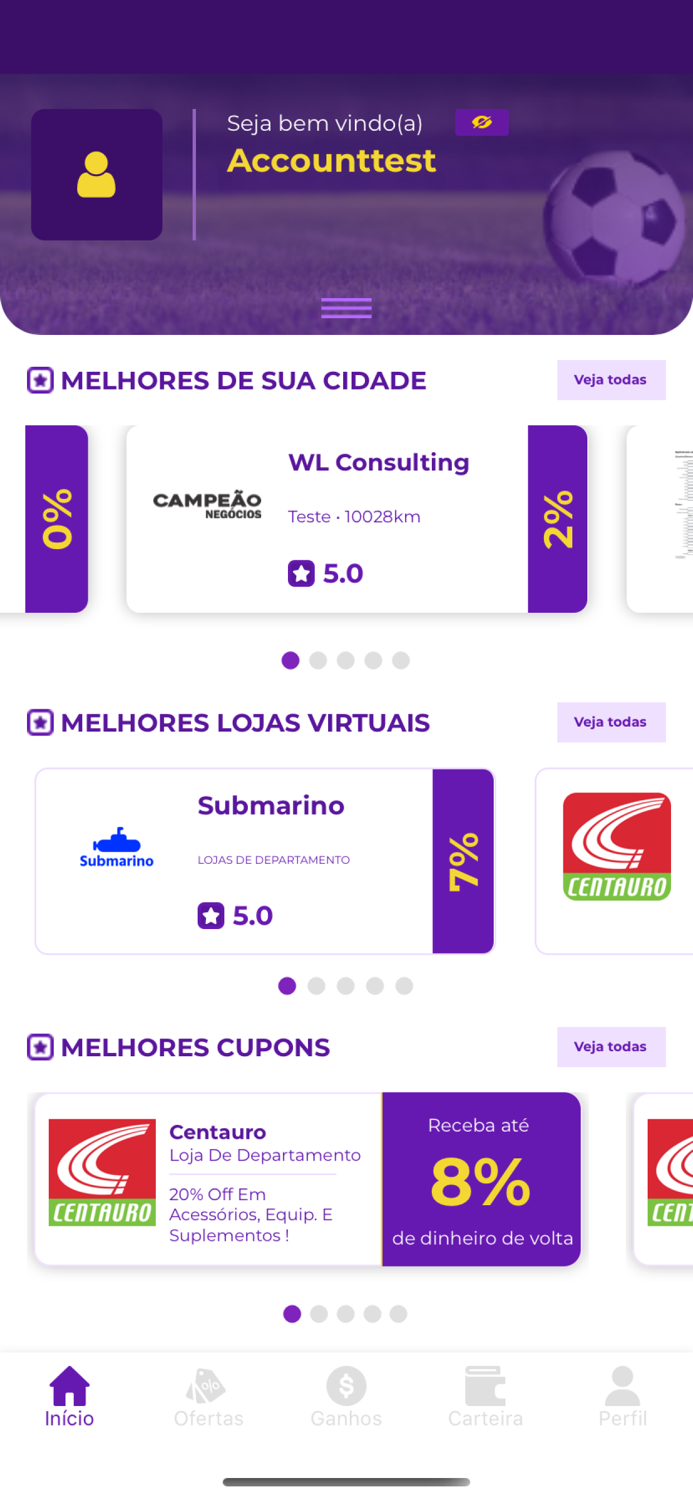Toggle the eye icon next to Seja bem vindo(a)

click(482, 122)
